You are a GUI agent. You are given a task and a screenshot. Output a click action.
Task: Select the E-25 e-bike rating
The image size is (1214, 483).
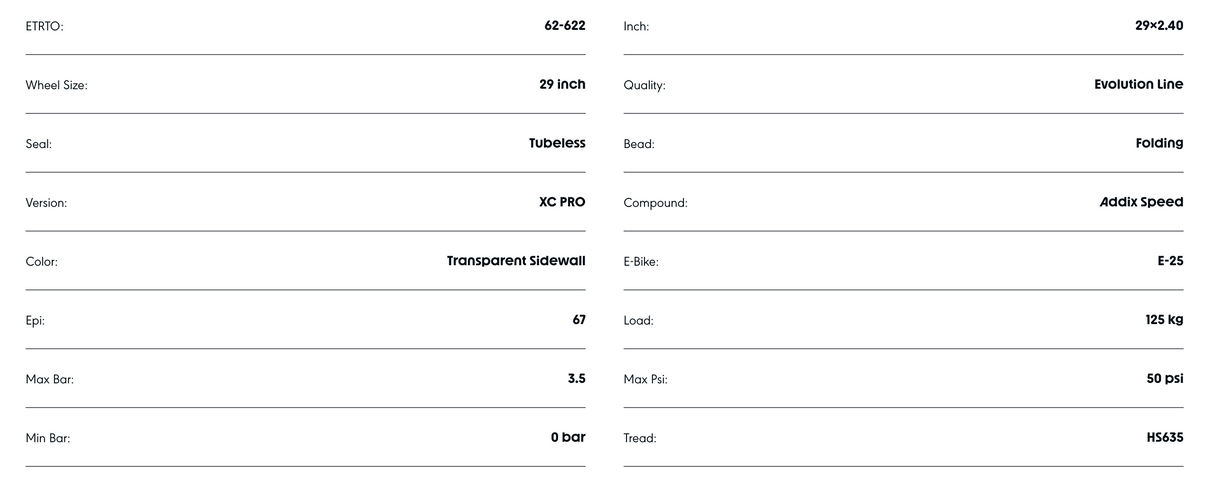point(1170,261)
